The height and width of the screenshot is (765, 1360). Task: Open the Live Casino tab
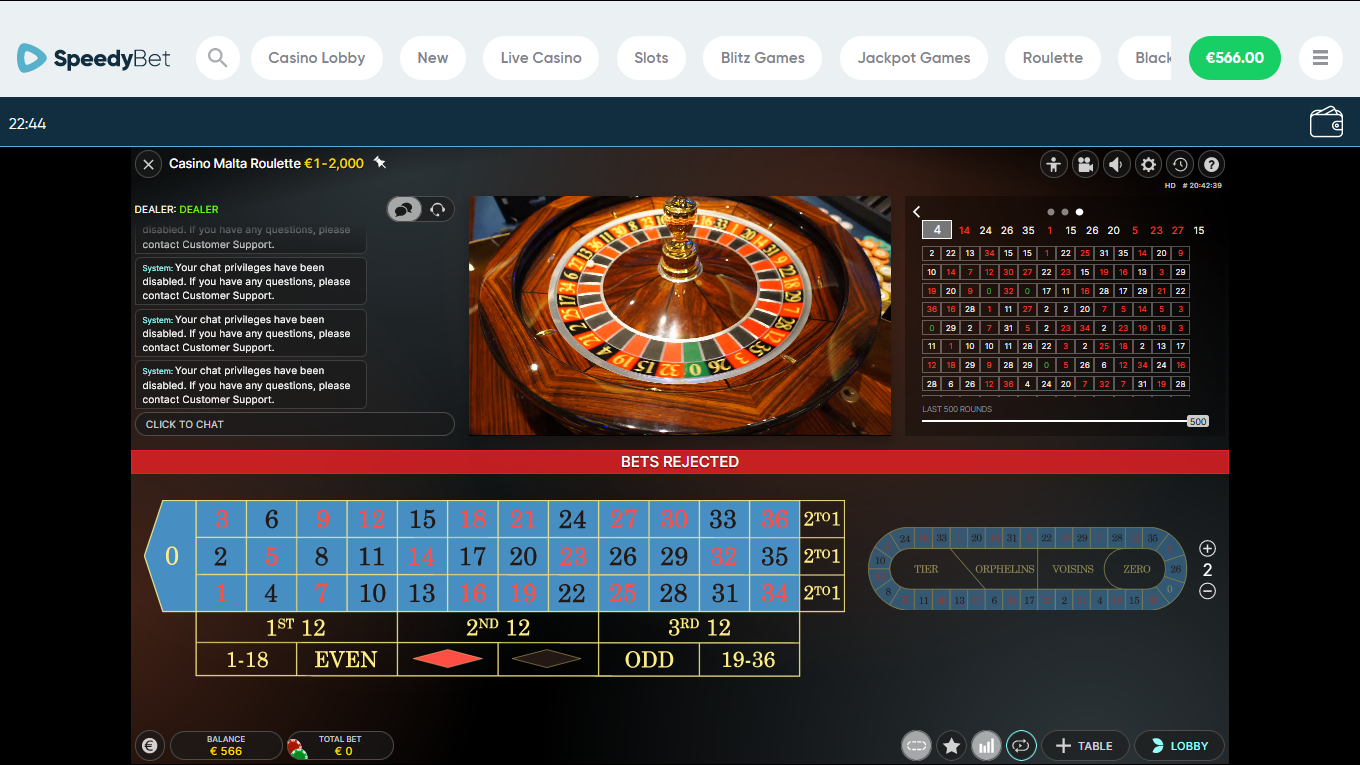pyautogui.click(x=541, y=58)
